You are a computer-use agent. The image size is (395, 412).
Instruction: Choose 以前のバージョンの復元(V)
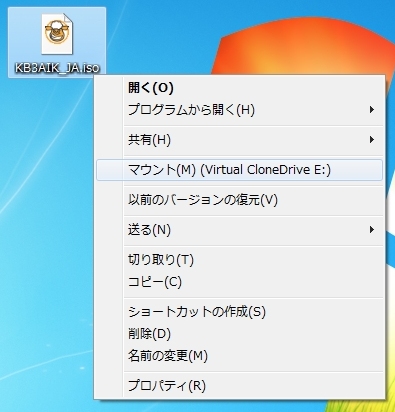(239, 200)
